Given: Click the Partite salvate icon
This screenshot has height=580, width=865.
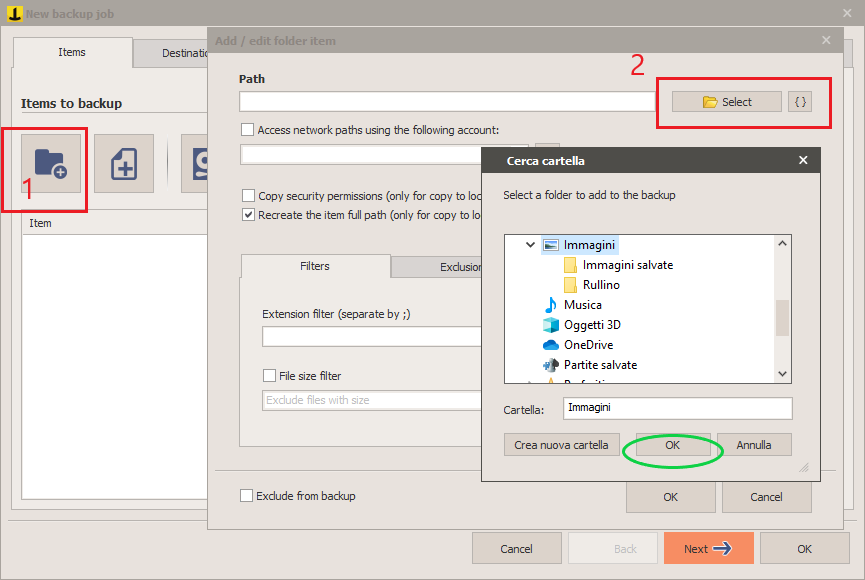Looking at the screenshot, I should pyautogui.click(x=551, y=365).
